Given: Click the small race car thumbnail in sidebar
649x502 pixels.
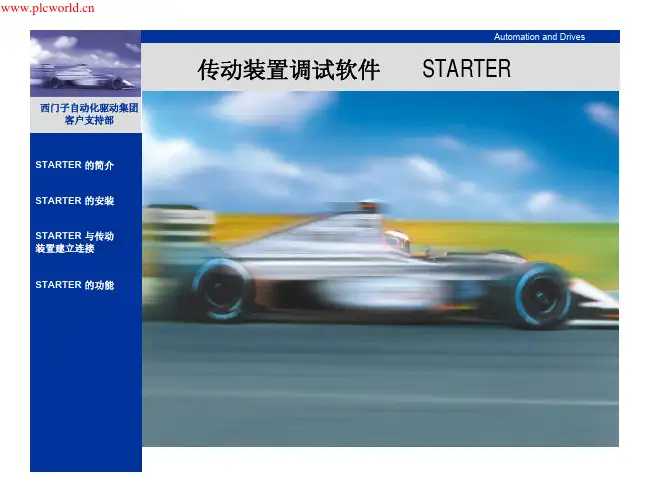Looking at the screenshot, I should (x=85, y=64).
